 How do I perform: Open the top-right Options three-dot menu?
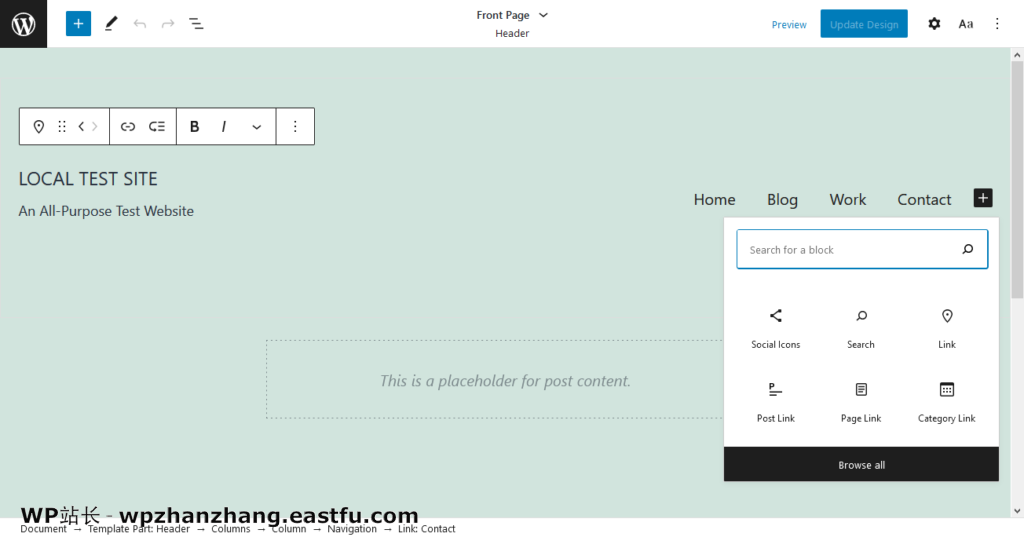click(x=996, y=24)
